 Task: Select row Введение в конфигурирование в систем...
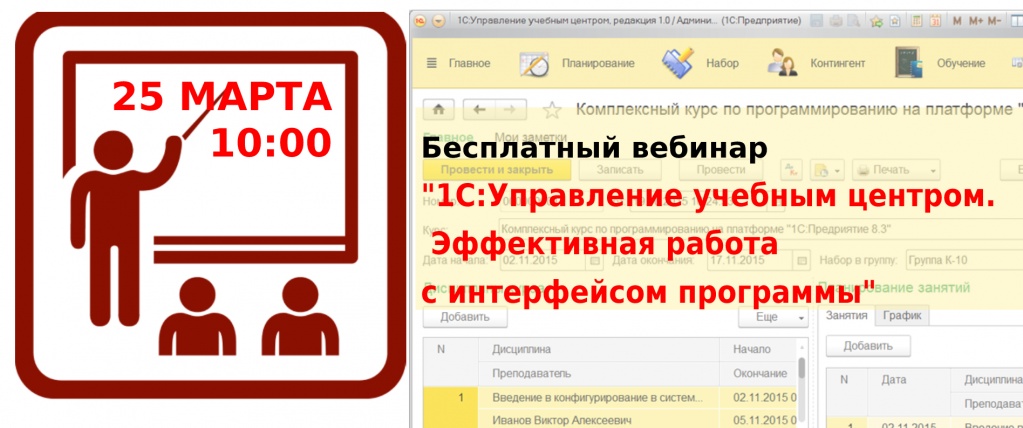599,397
